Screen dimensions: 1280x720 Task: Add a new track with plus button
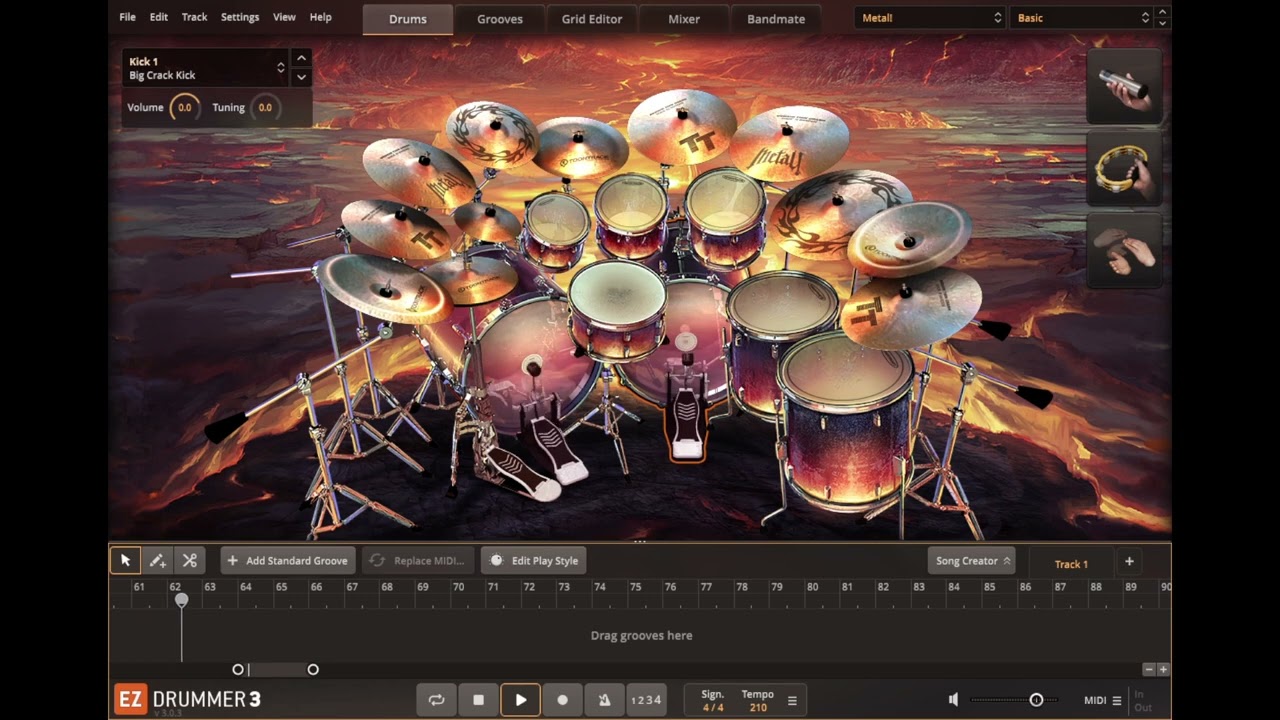[x=1129, y=562]
